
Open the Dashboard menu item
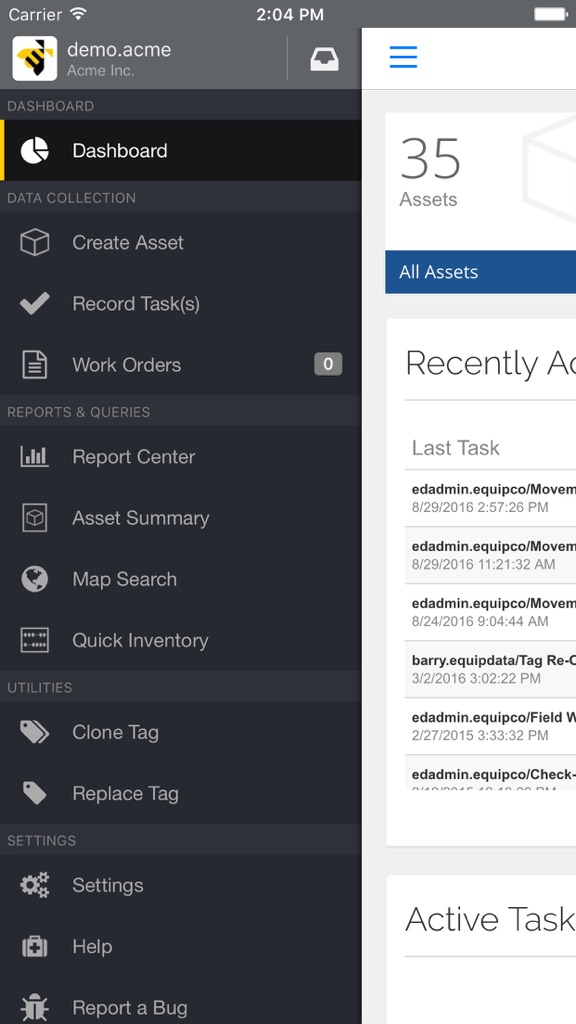click(x=180, y=150)
